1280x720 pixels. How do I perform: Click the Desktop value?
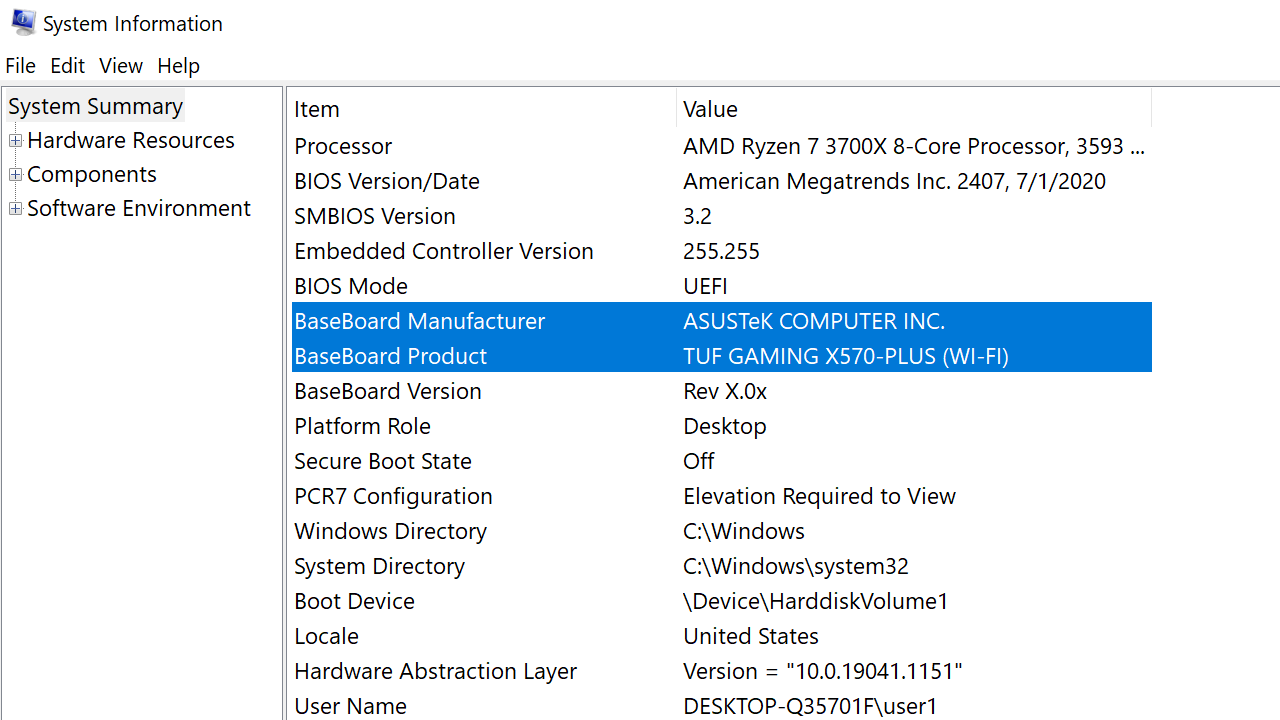pos(725,426)
